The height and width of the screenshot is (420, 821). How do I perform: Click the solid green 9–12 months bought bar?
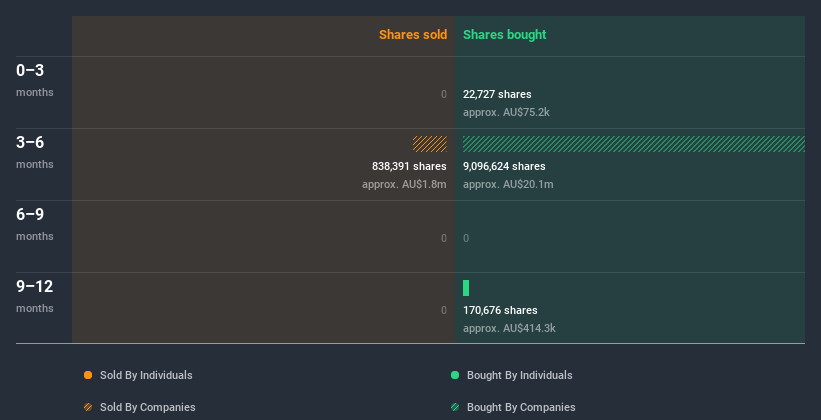pos(466,288)
